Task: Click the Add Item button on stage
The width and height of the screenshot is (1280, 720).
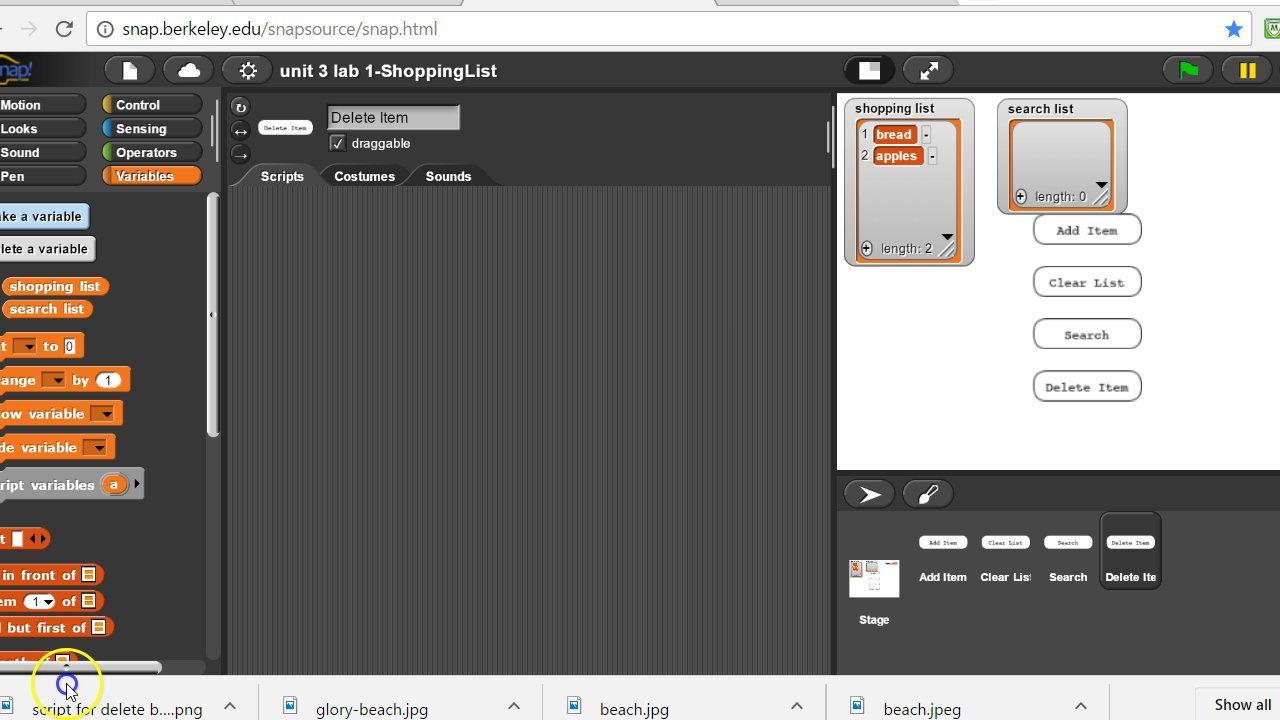Action: tap(1087, 230)
